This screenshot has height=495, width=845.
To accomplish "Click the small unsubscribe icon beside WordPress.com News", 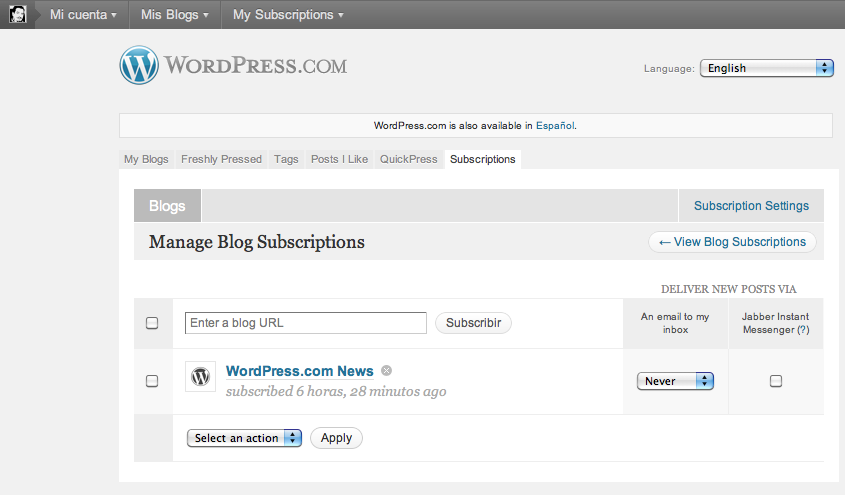I will click(x=386, y=371).
